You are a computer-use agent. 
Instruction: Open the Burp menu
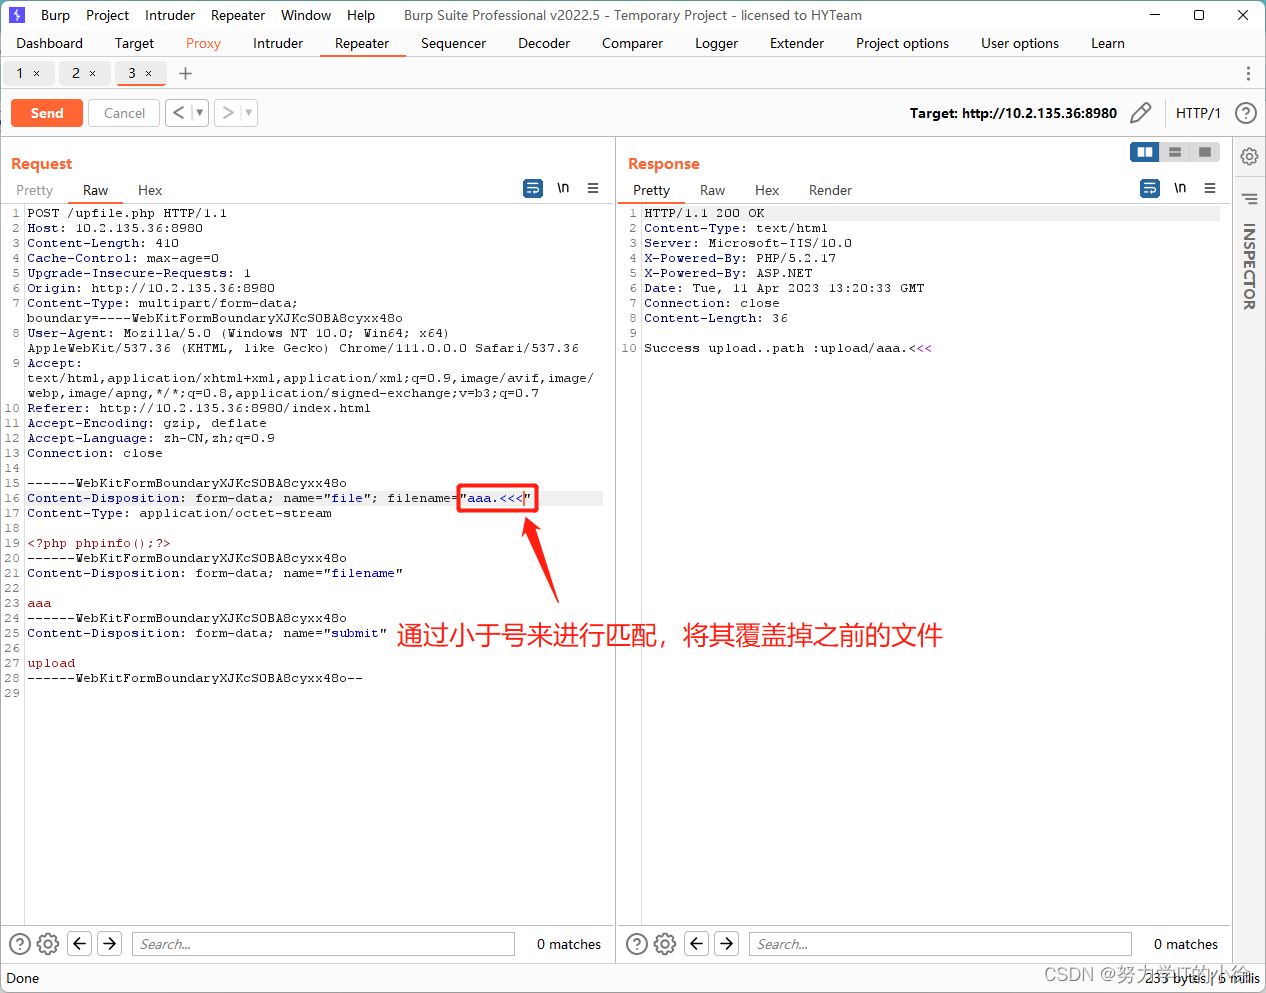[55, 15]
